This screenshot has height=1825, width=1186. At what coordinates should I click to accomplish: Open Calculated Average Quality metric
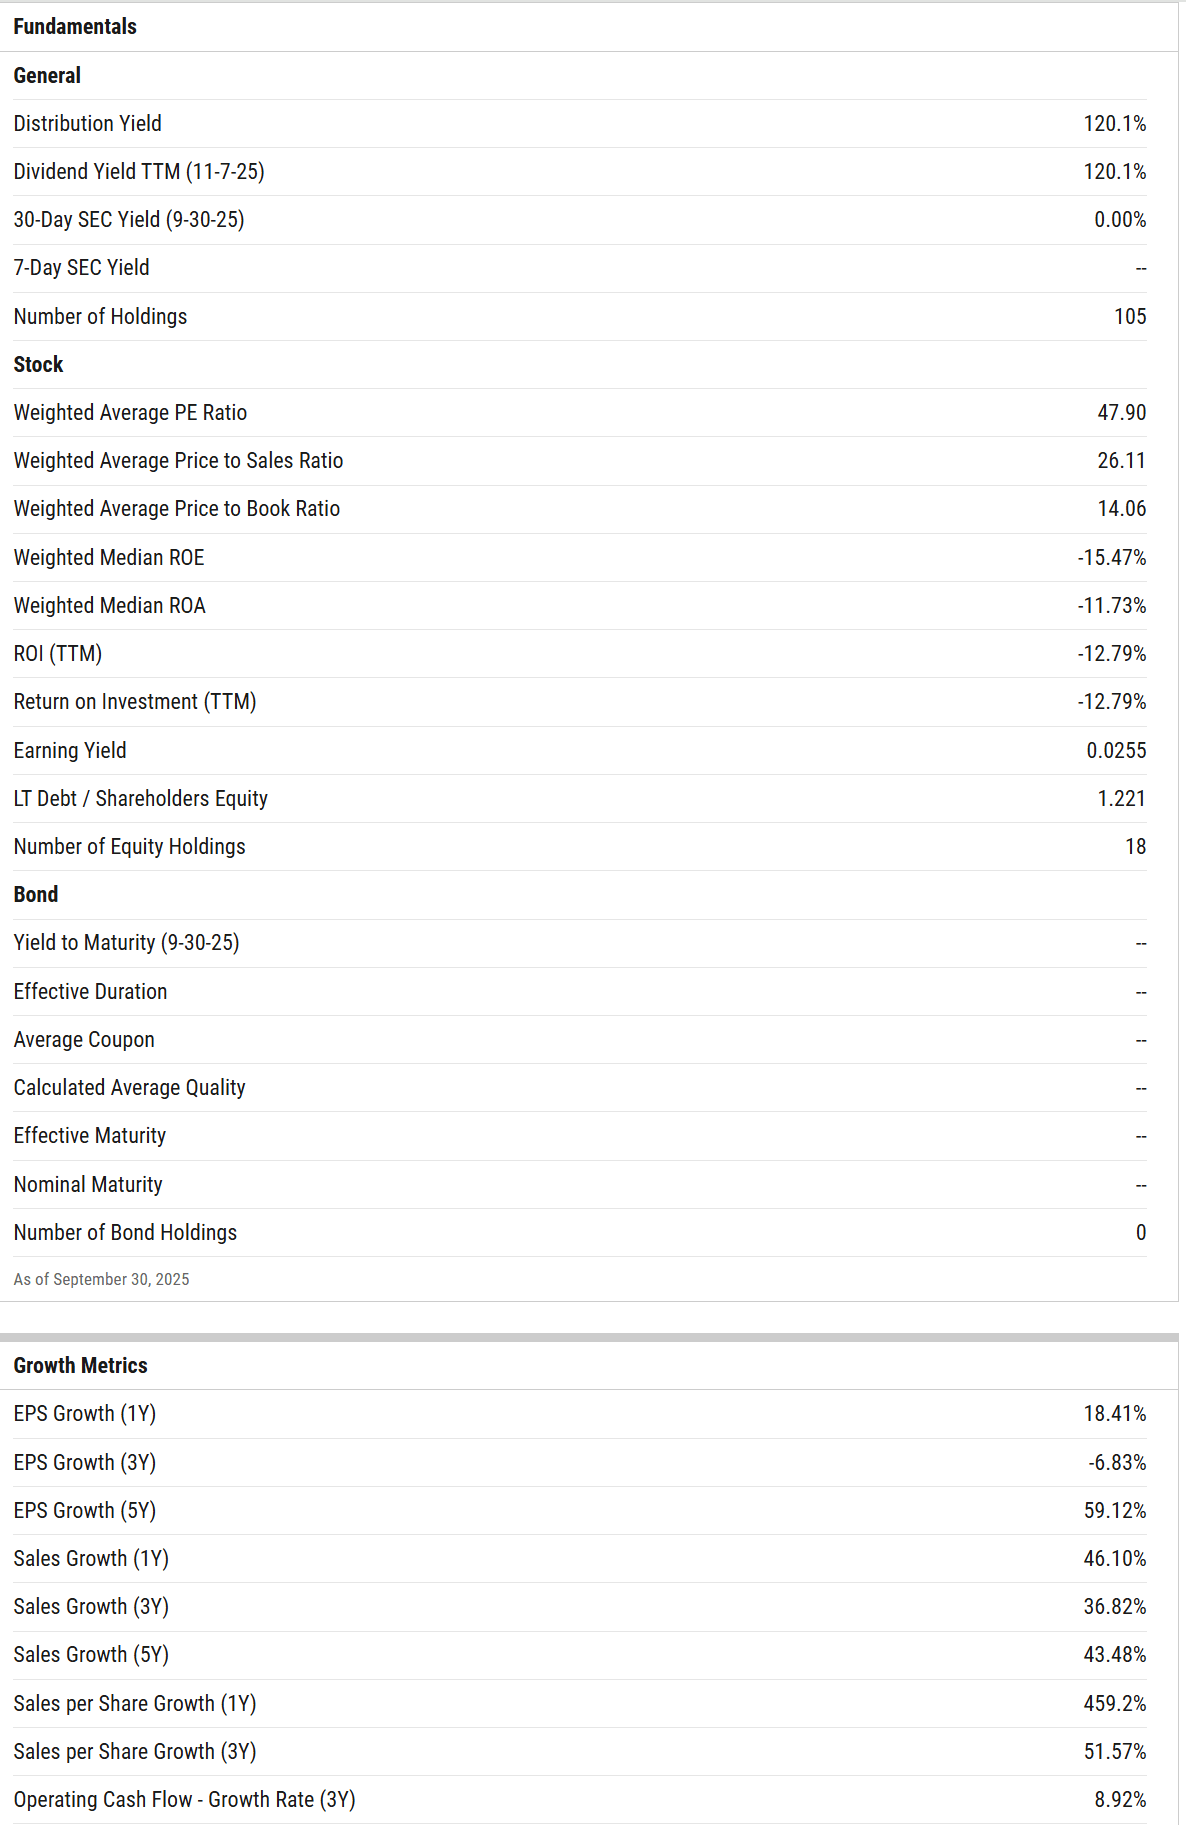point(129,1088)
